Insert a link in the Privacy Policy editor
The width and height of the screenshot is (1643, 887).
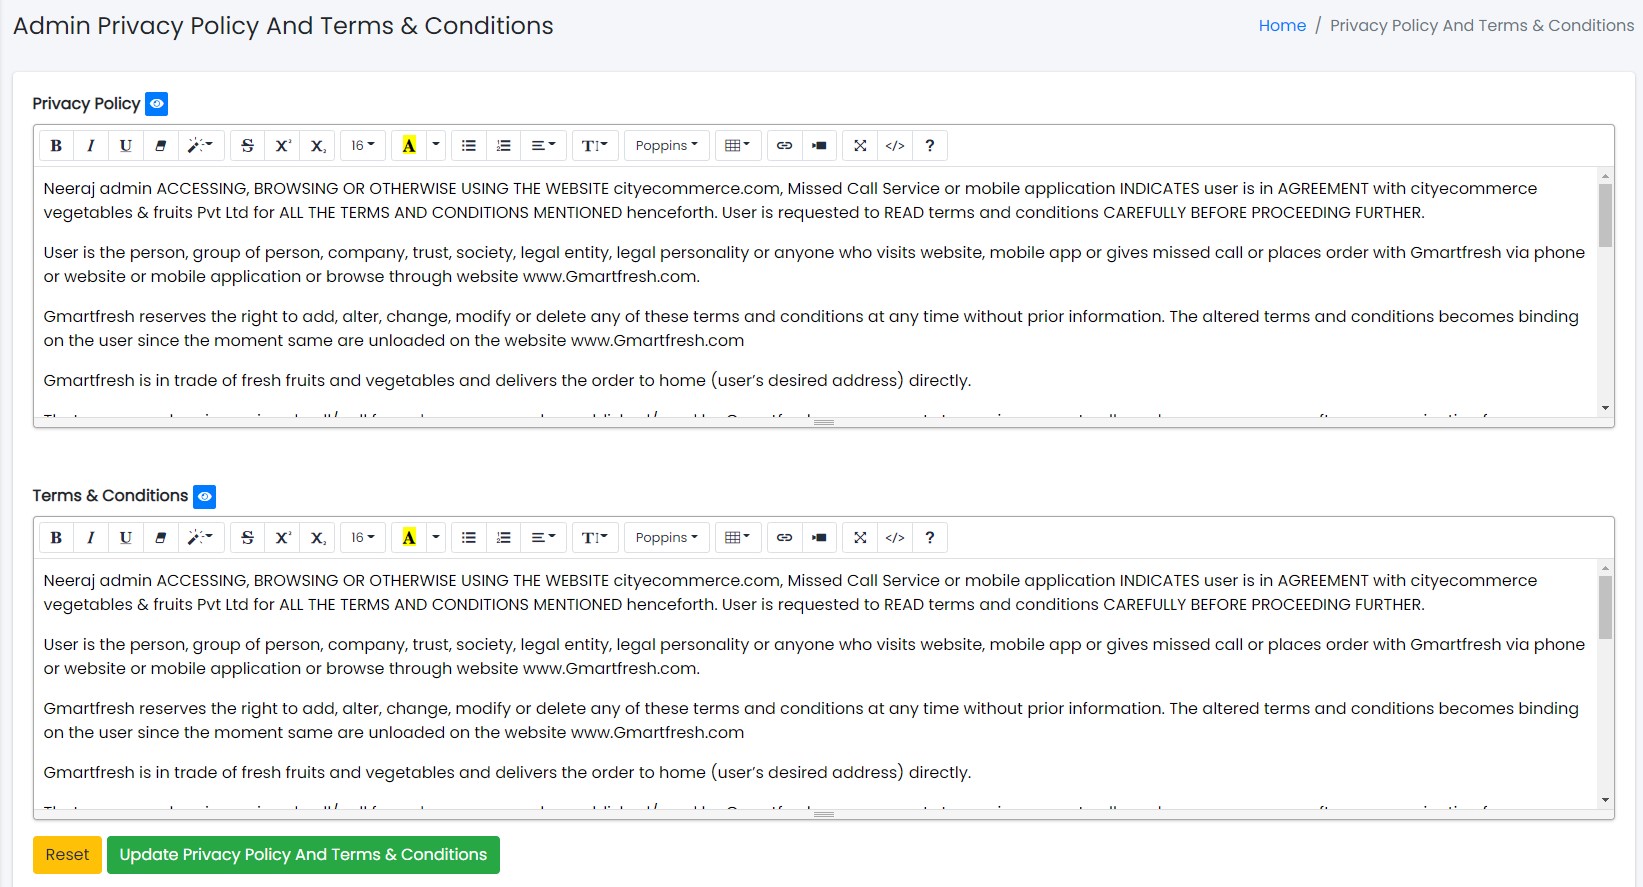[x=785, y=146]
